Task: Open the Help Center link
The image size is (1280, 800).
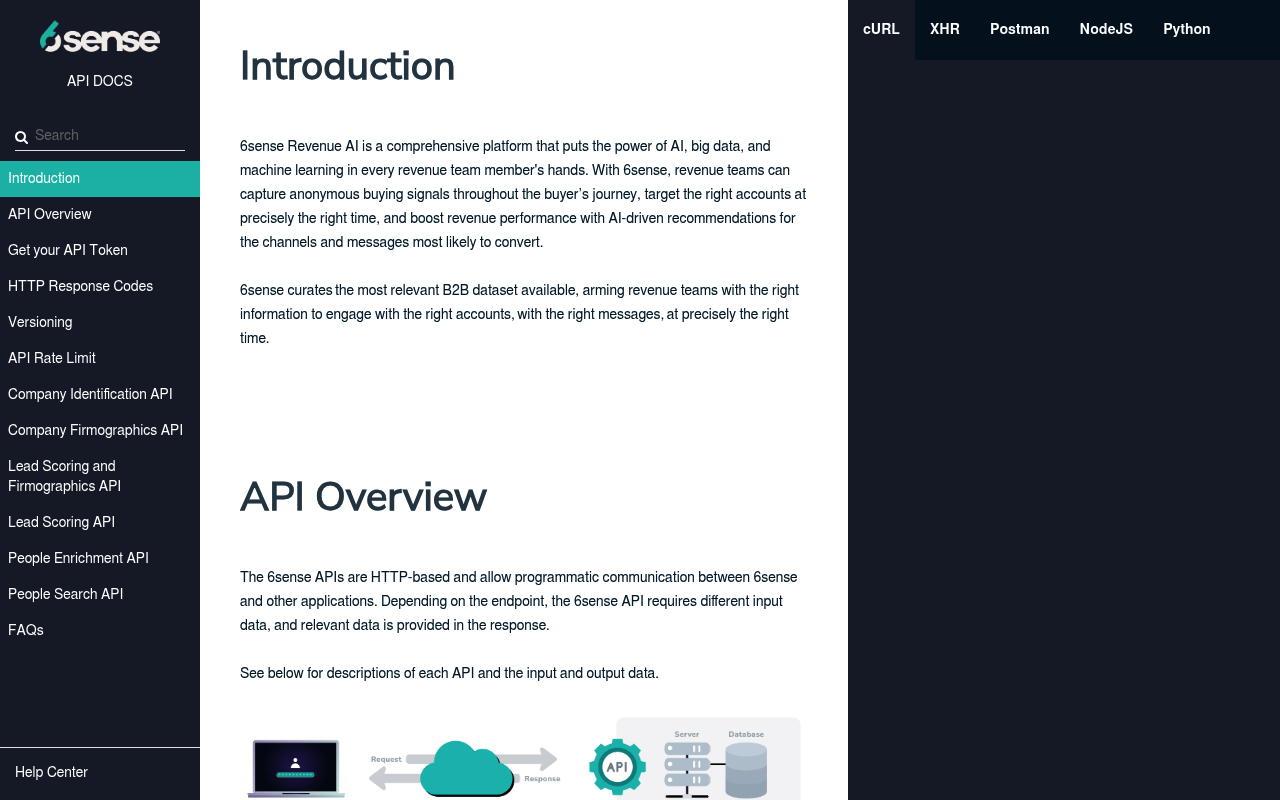Action: click(x=51, y=773)
